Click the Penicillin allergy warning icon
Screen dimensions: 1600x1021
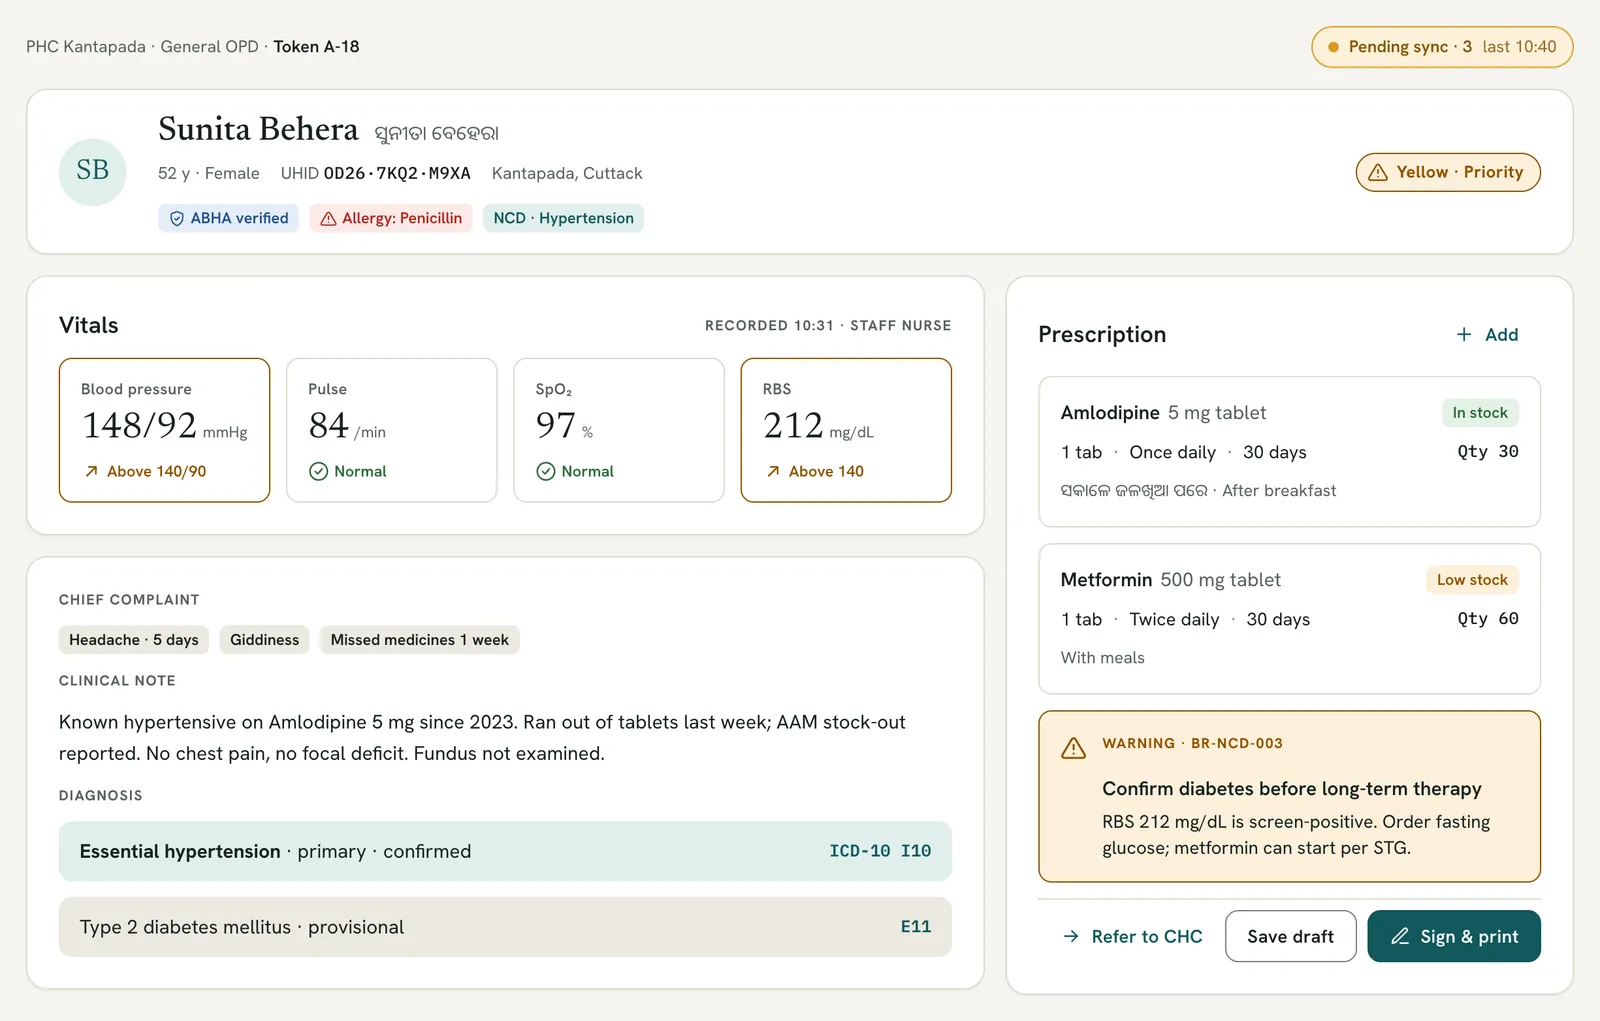pos(328,218)
